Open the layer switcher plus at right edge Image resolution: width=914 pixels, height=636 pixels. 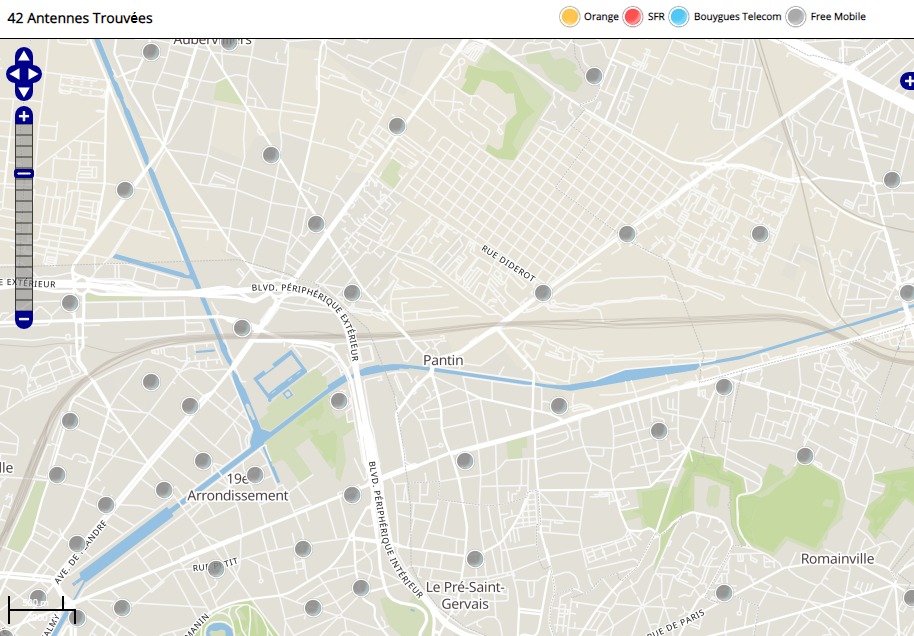(x=906, y=81)
